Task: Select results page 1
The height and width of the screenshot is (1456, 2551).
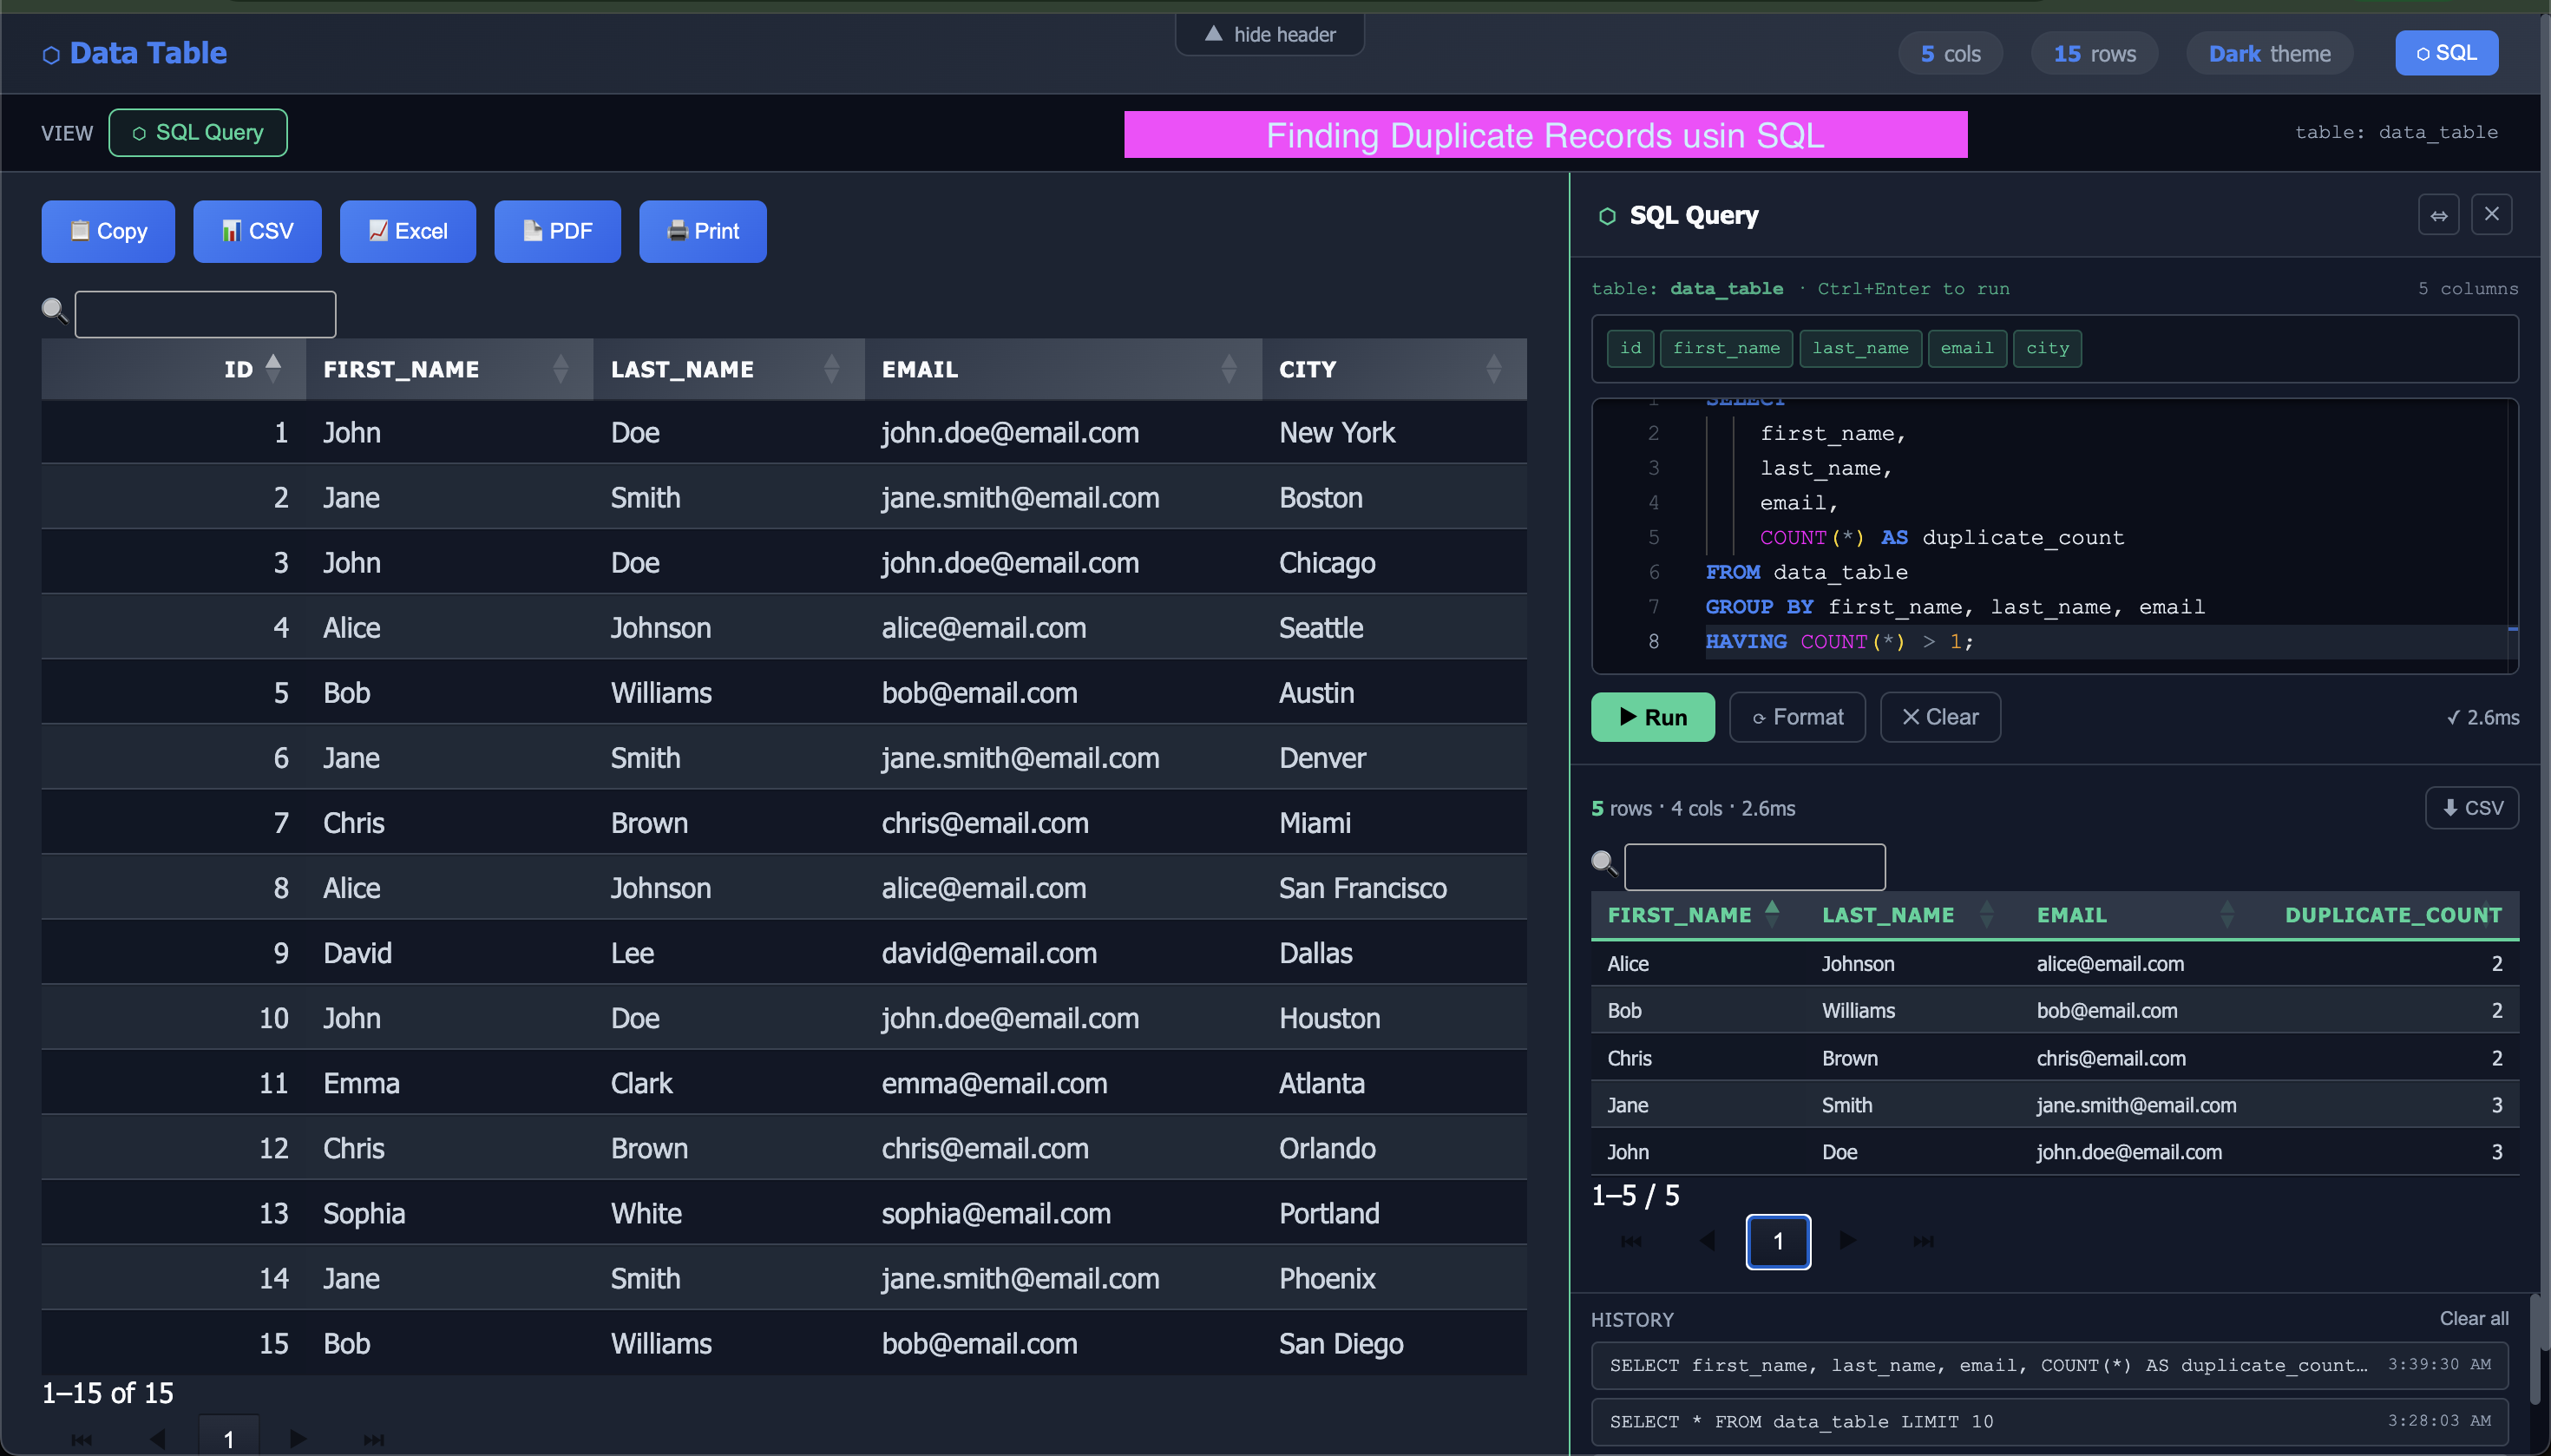Action: coord(1777,1242)
